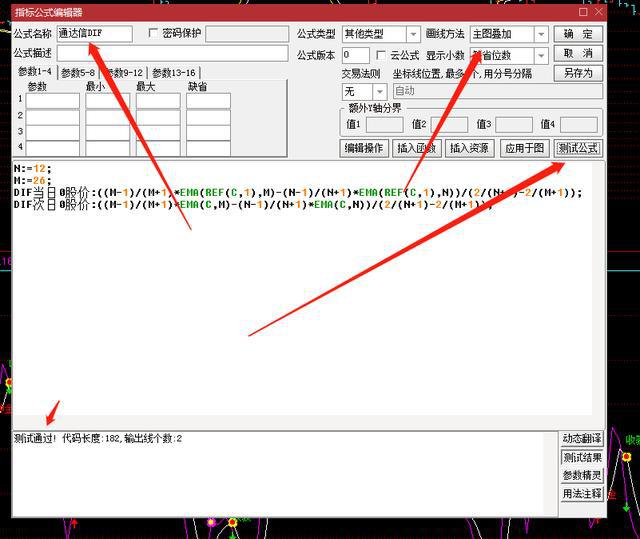Click 另存为 to save as

[x=578, y=73]
